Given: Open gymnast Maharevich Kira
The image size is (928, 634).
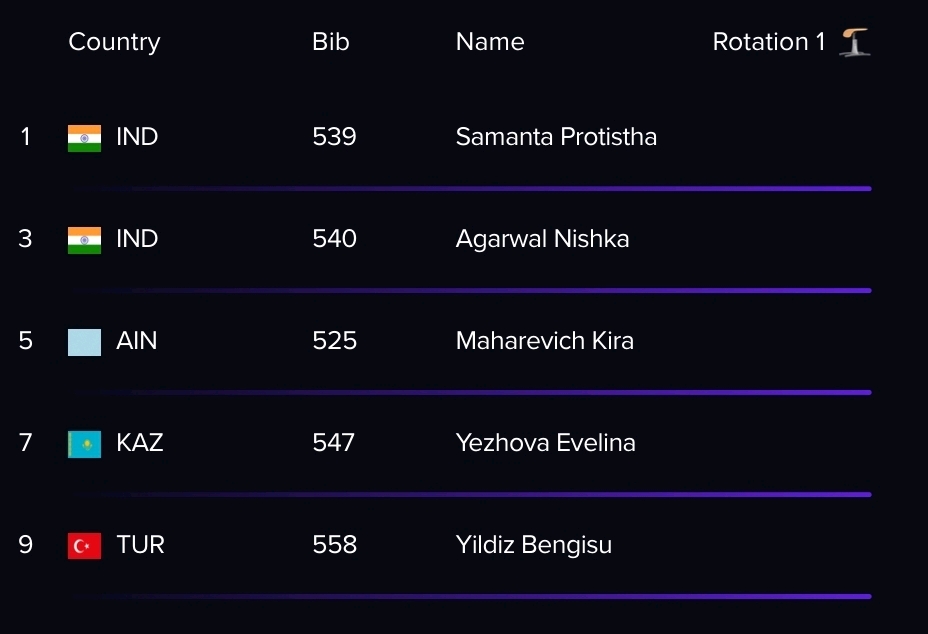Looking at the screenshot, I should coord(544,341).
